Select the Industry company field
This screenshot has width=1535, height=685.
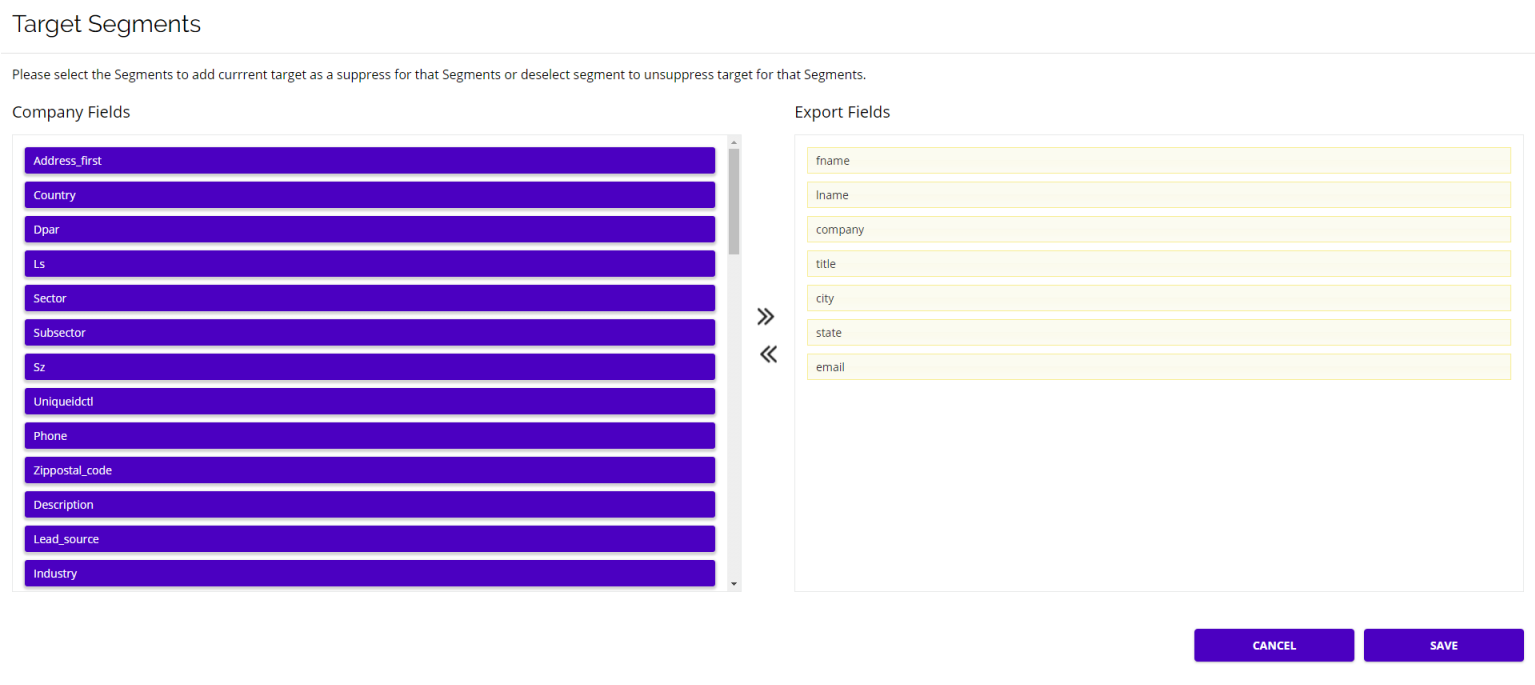coord(369,573)
